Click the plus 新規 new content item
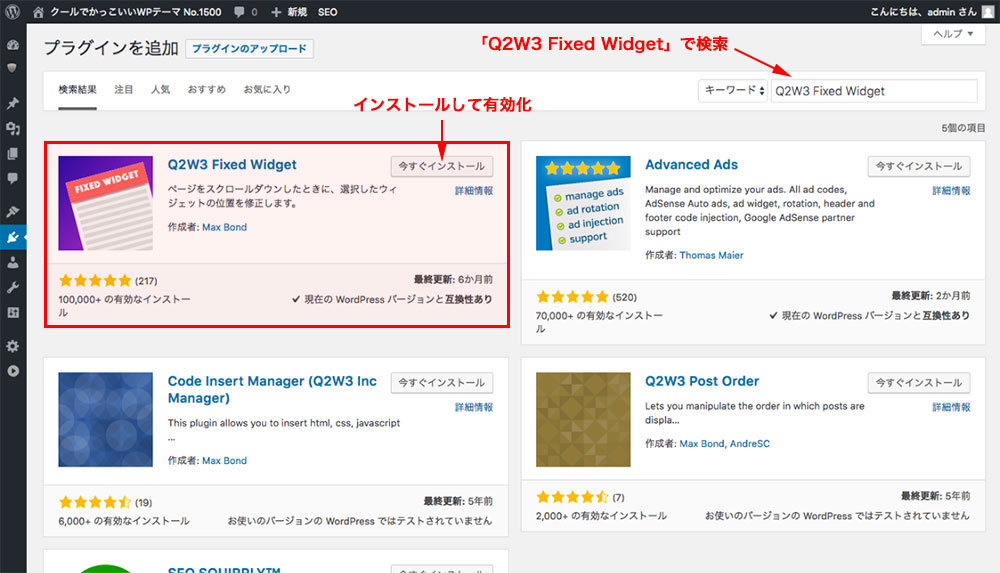Screen dimensions: 1000x573 coord(289,11)
